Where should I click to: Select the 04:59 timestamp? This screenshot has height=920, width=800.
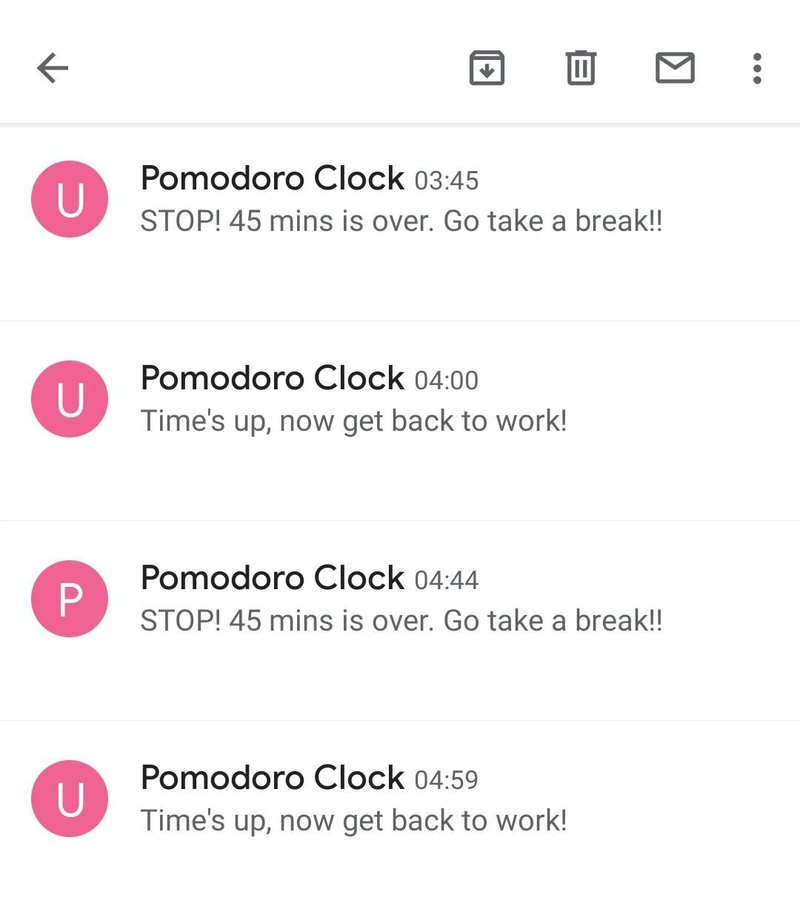tap(447, 780)
